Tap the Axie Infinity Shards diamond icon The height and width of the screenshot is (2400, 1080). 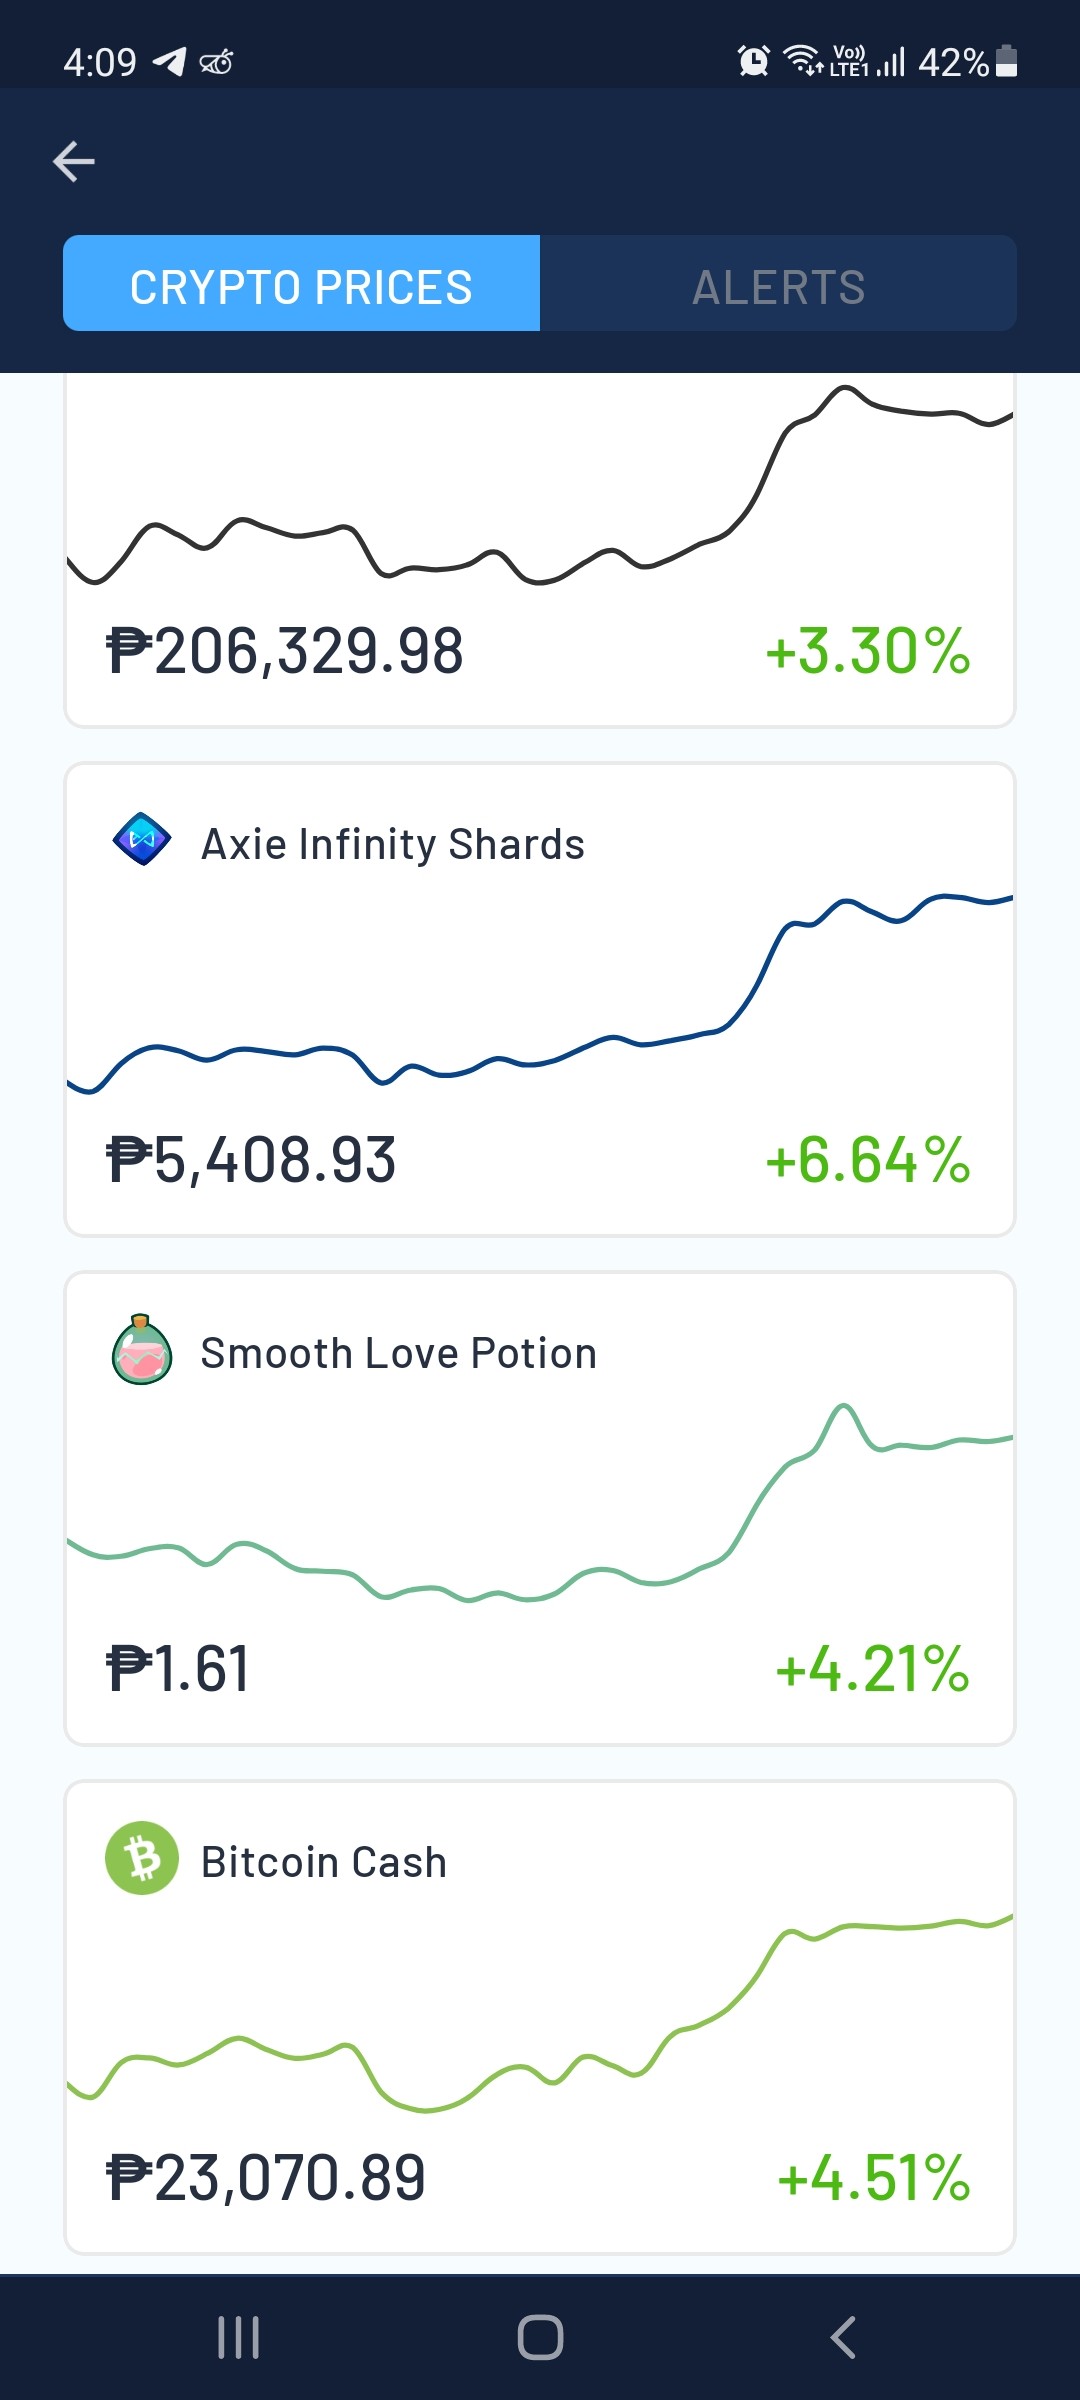point(142,840)
